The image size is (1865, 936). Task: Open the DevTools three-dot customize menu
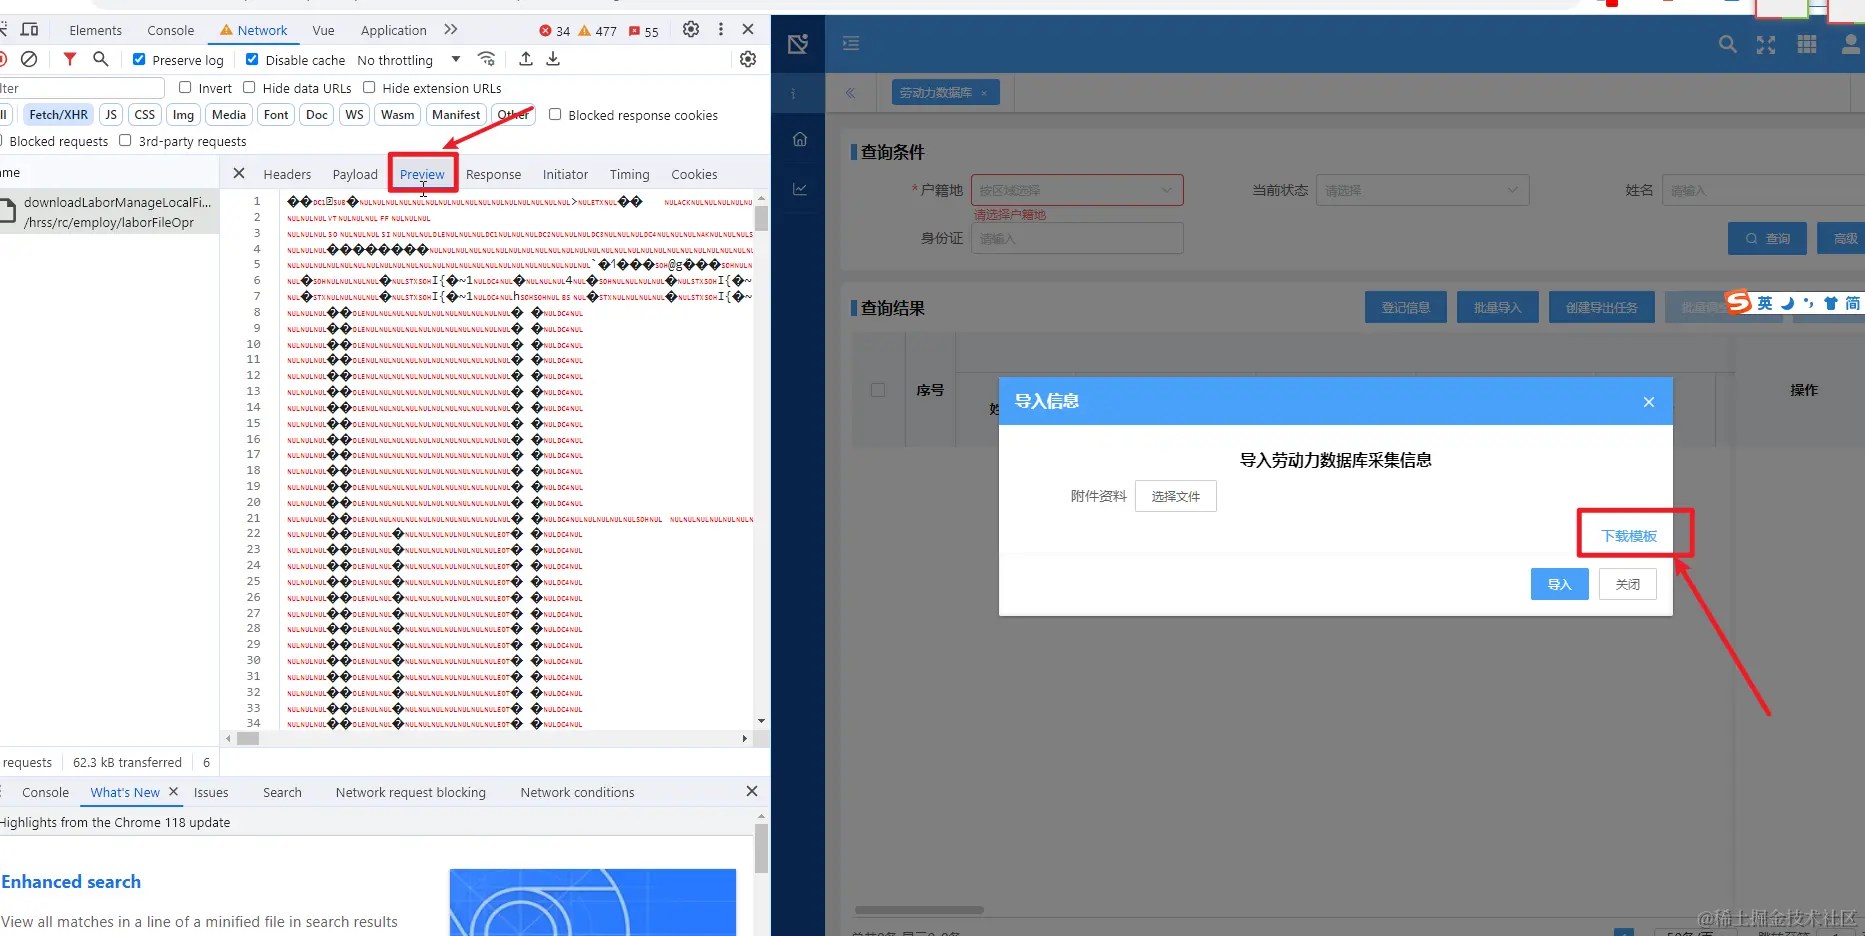click(x=721, y=30)
